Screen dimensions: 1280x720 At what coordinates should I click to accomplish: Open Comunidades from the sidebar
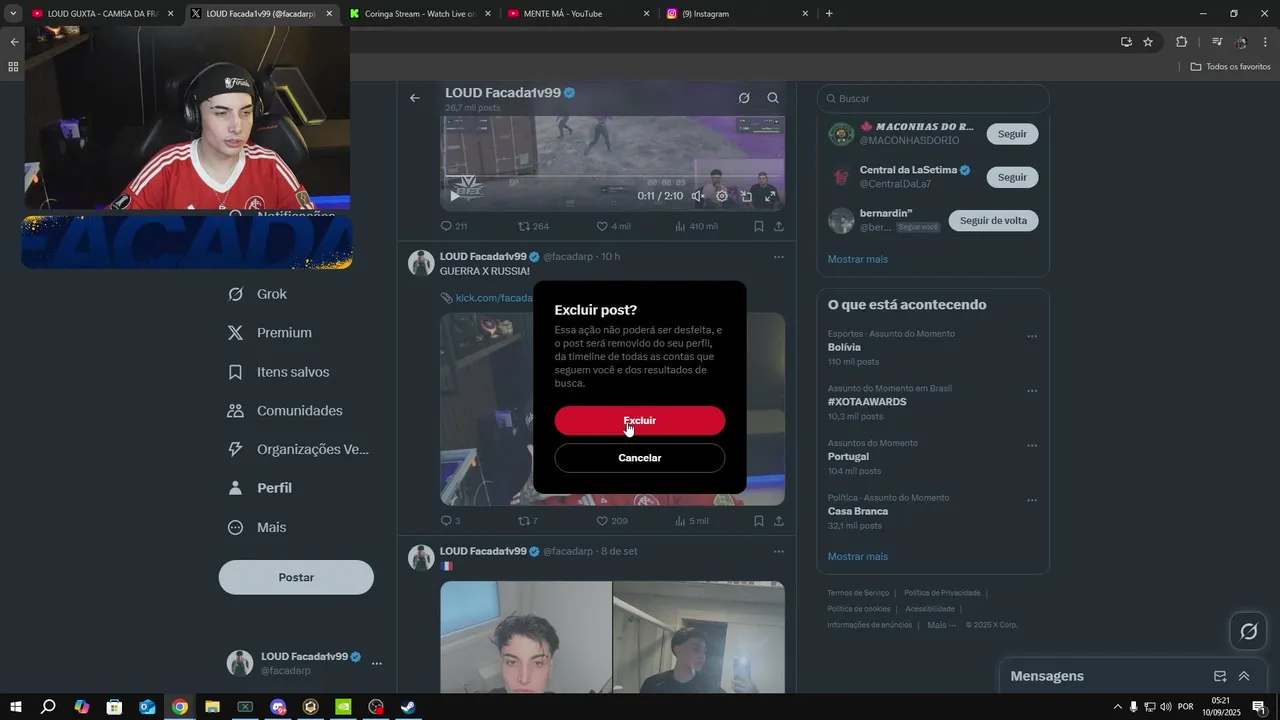(x=286, y=411)
